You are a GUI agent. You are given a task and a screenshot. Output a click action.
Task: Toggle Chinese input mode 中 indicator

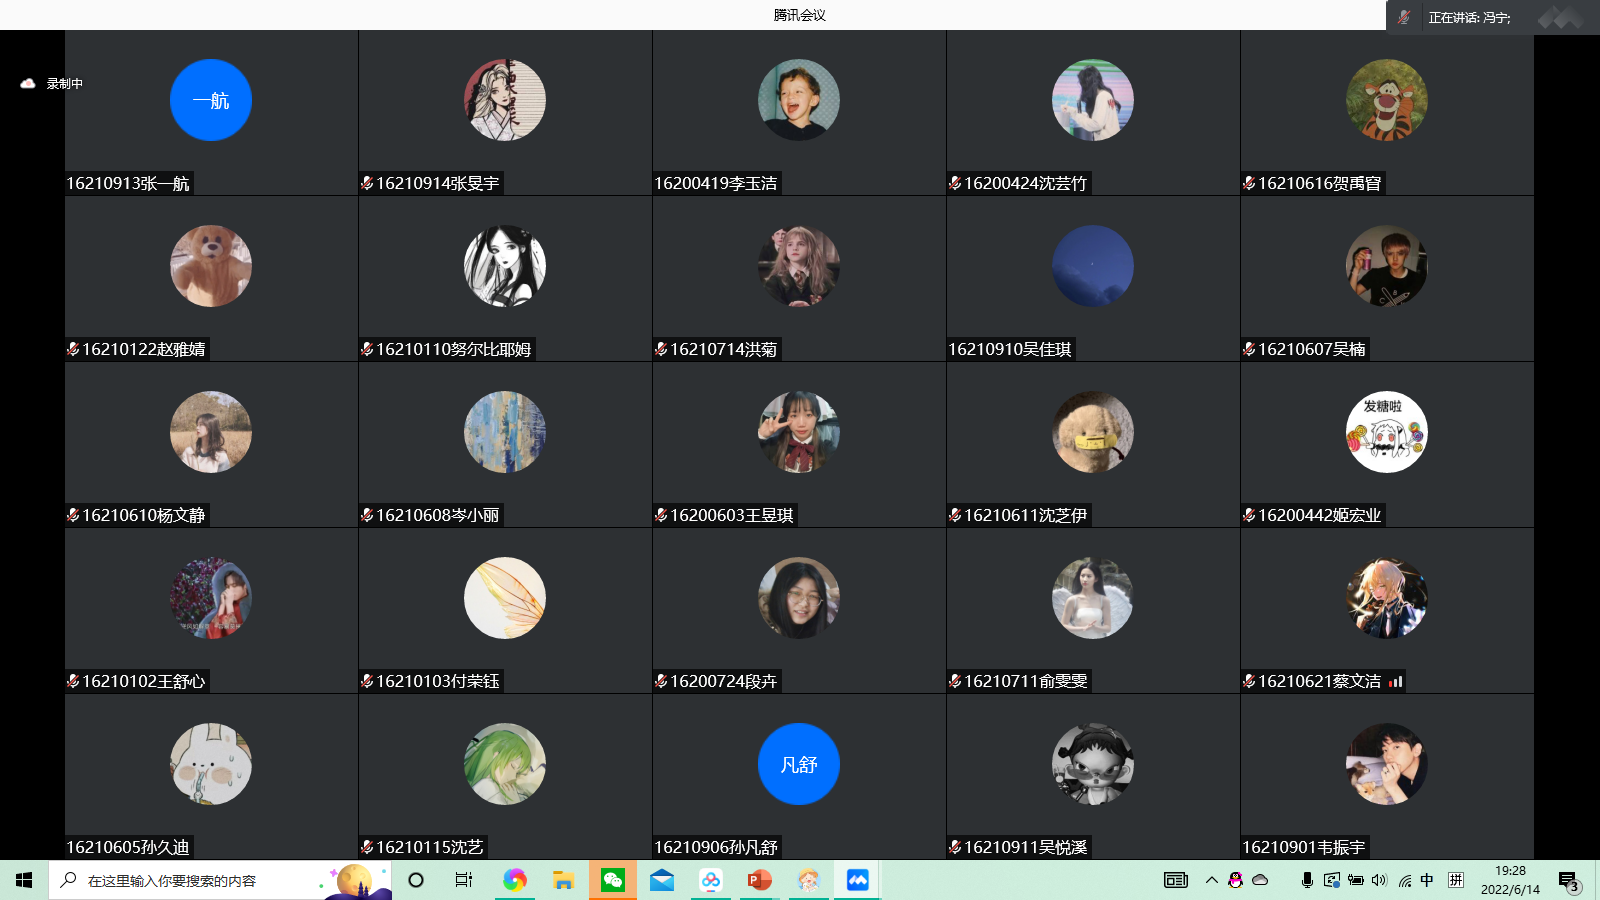1427,880
